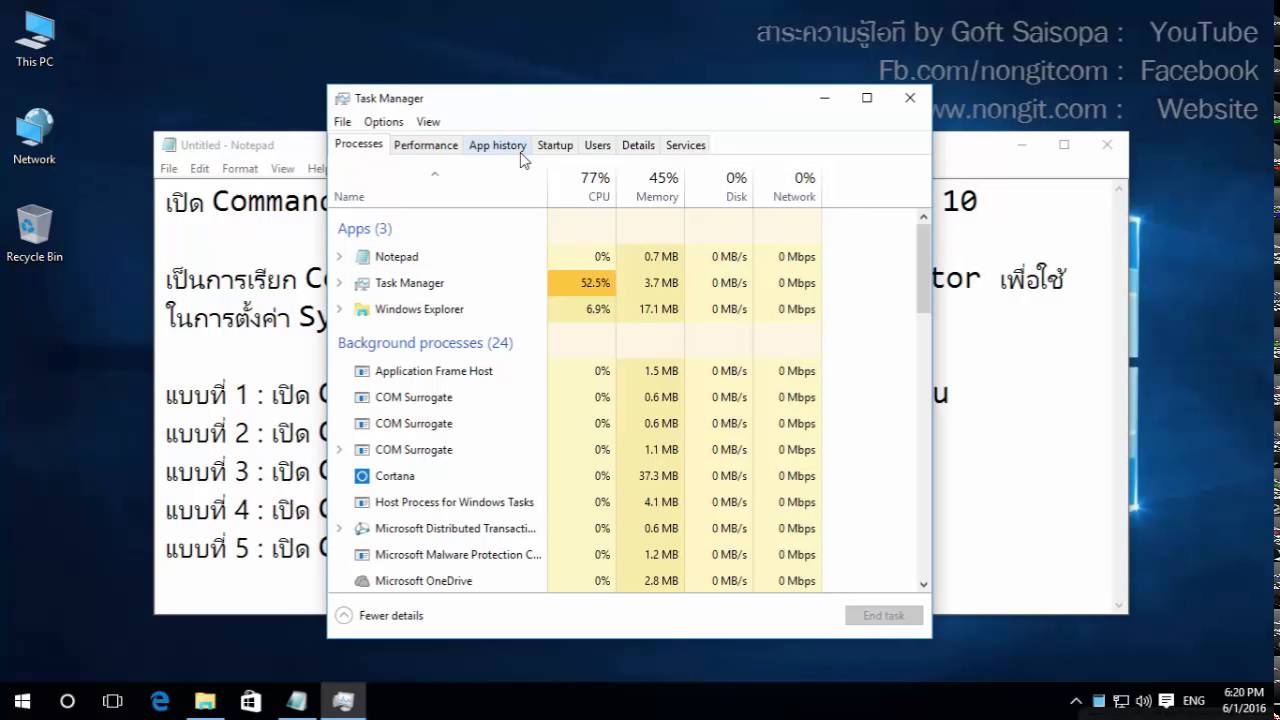Viewport: 1280px width, 720px height.
Task: Open This PC desktop icon
Action: point(34,39)
